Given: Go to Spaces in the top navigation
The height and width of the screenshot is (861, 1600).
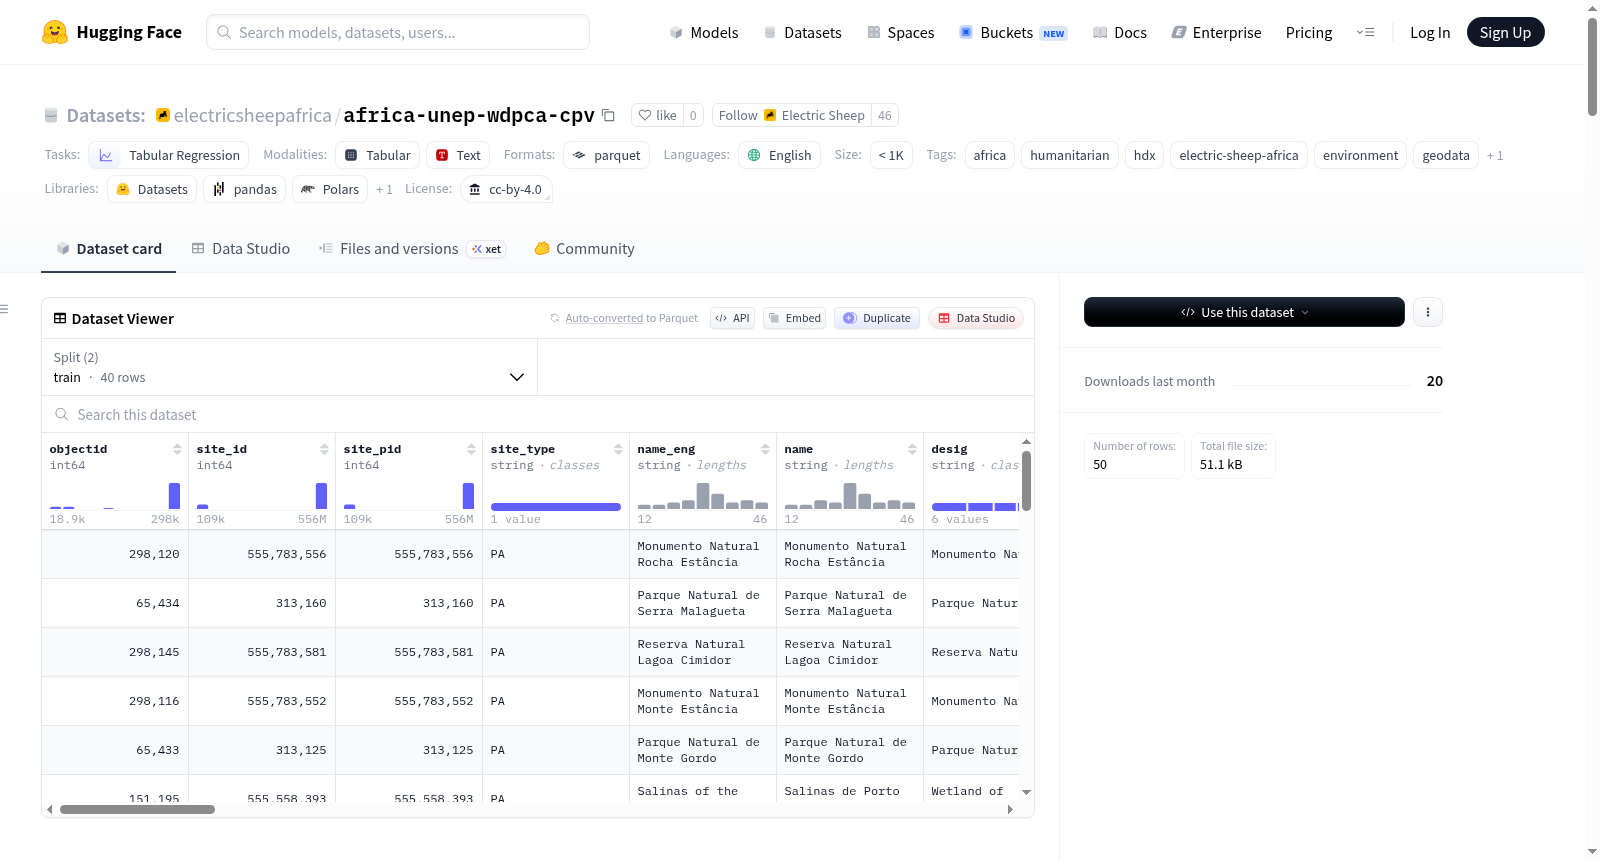Looking at the screenshot, I should point(901,32).
